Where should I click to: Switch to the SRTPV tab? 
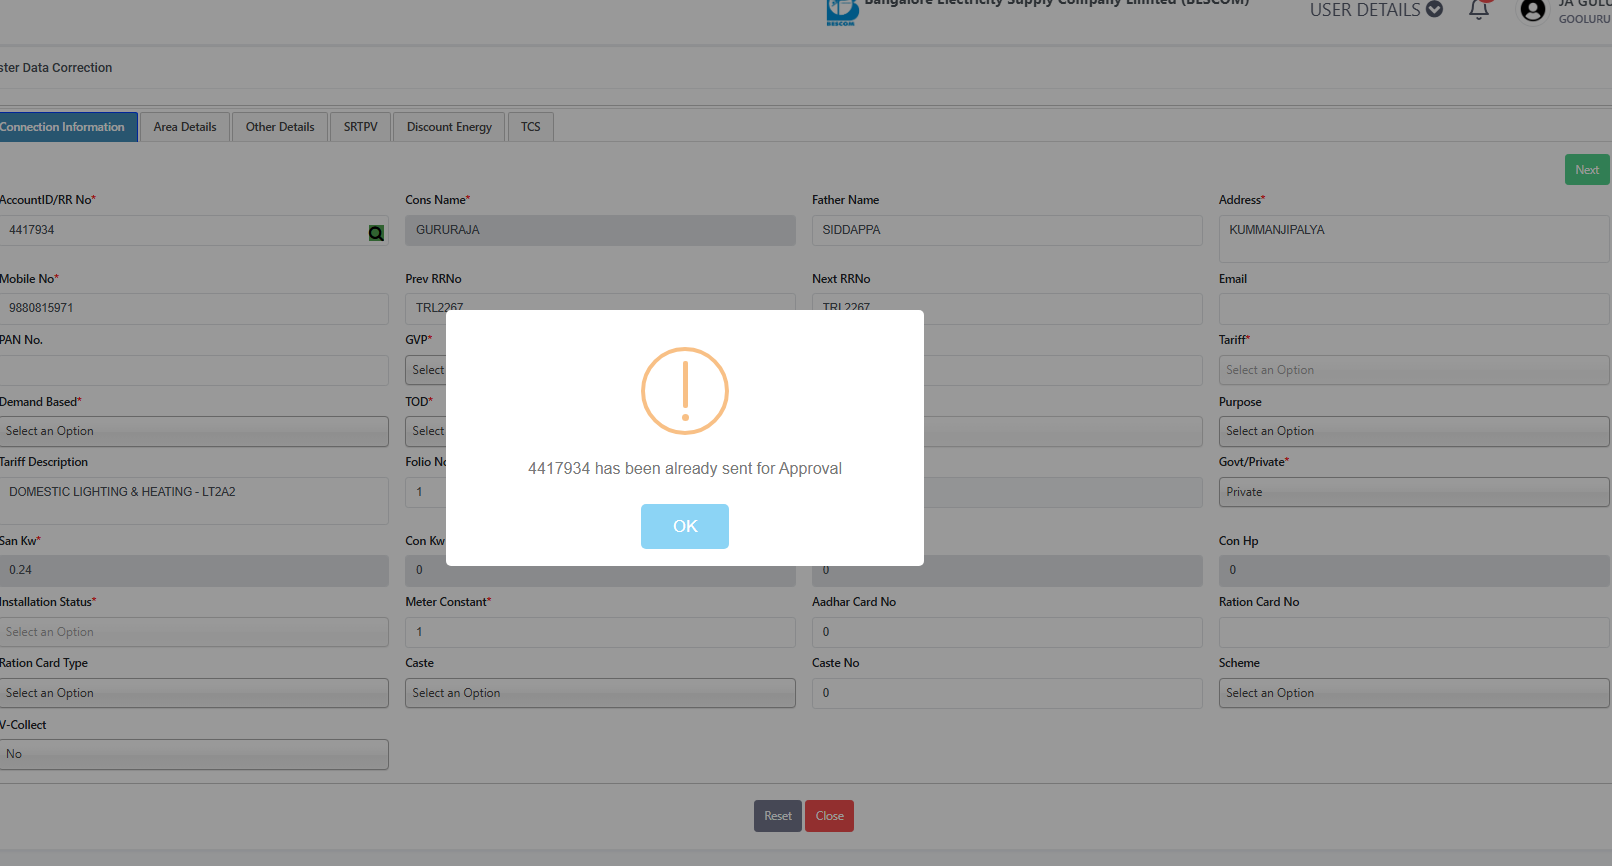pyautogui.click(x=360, y=127)
